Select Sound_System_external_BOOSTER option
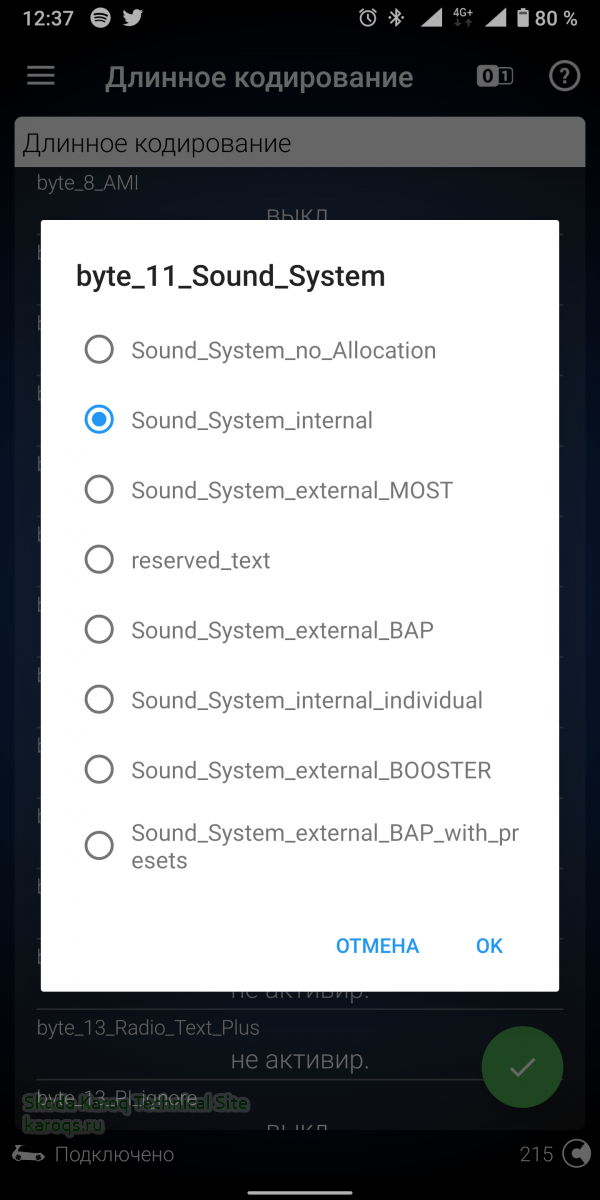This screenshot has height=1200, width=600. coord(300,770)
